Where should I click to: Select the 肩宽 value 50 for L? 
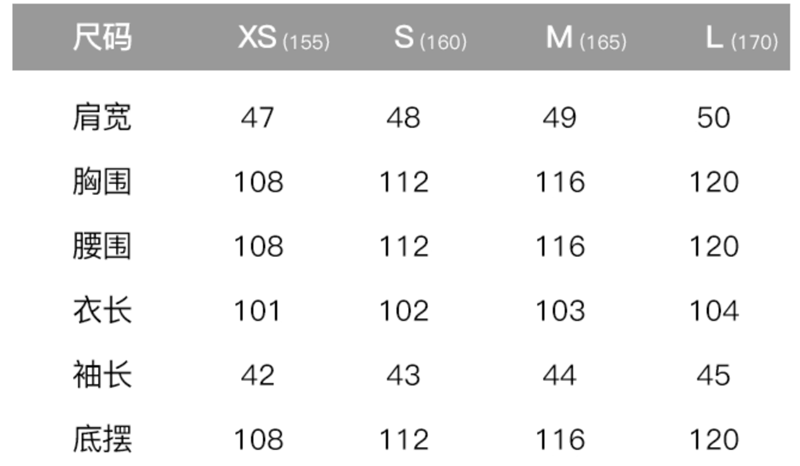pos(714,117)
